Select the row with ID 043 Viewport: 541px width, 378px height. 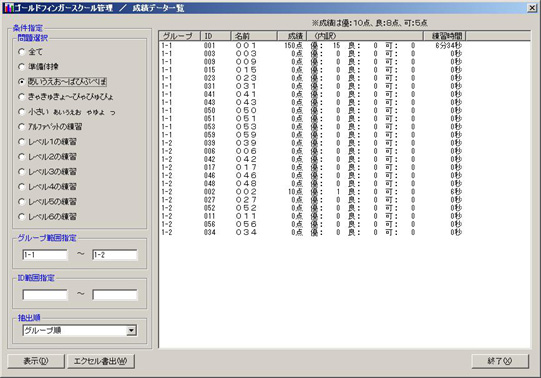pos(312,102)
